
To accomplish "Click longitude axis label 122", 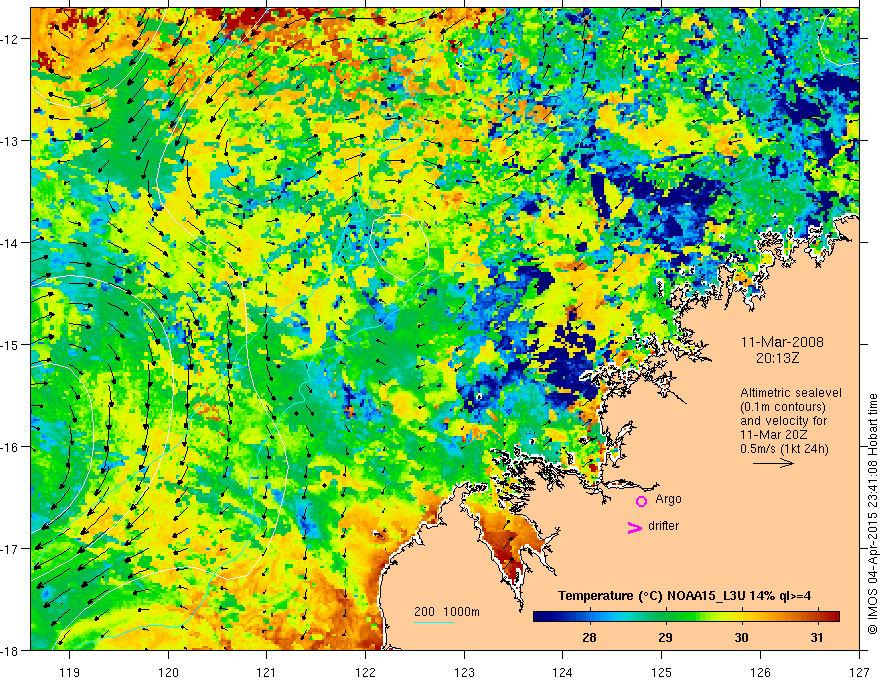I will tap(365, 672).
